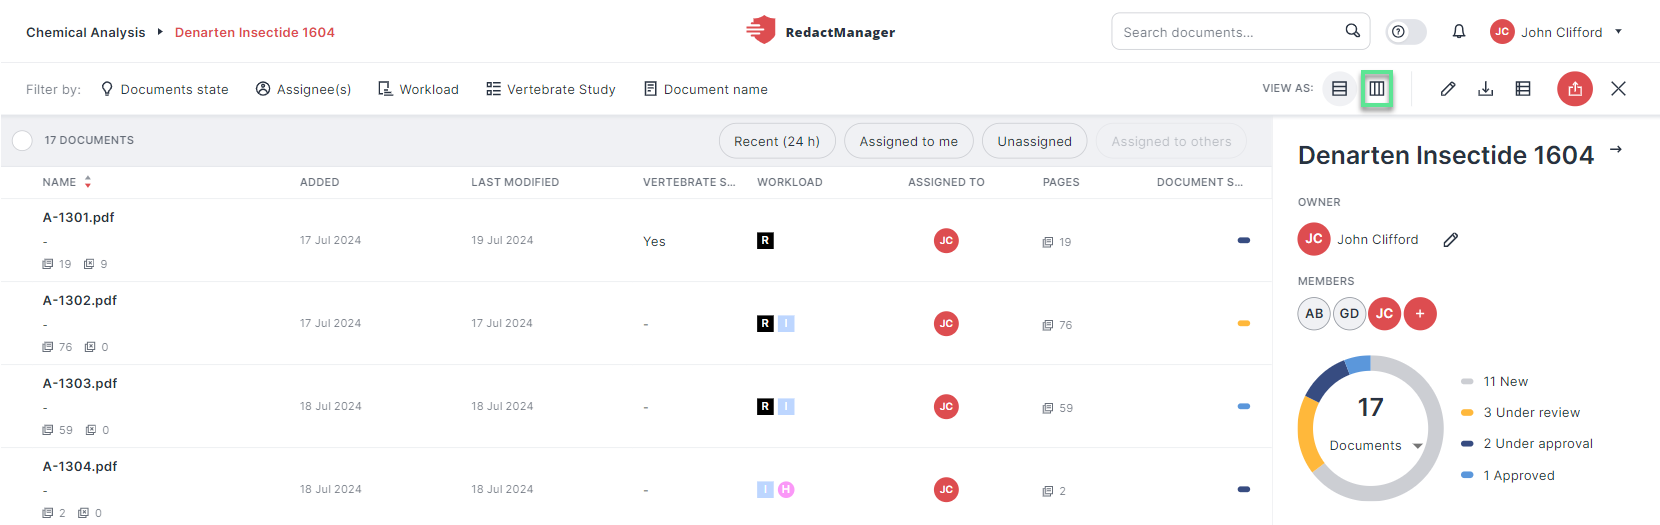Click pink H badge for A-1304.pdf
Viewport: 1660px width, 525px height.
pos(786,489)
